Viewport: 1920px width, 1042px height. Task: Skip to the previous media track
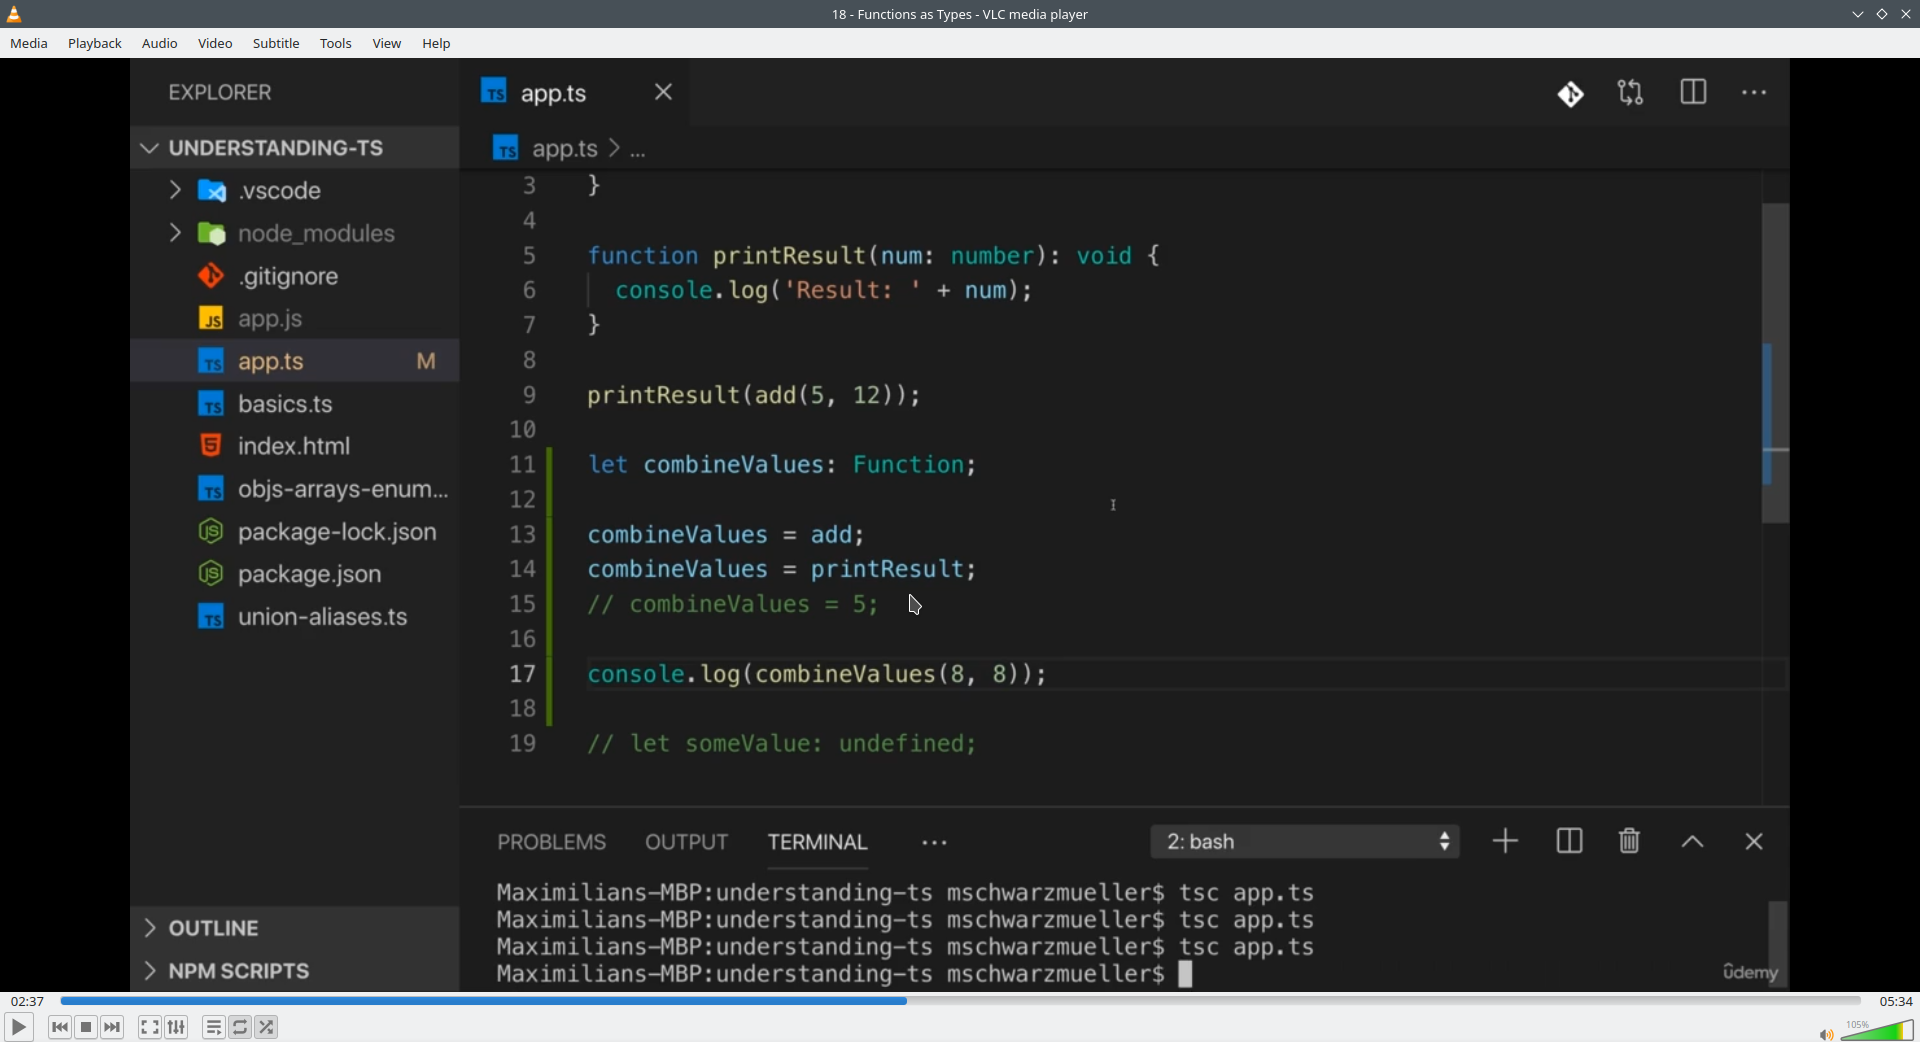60,1027
